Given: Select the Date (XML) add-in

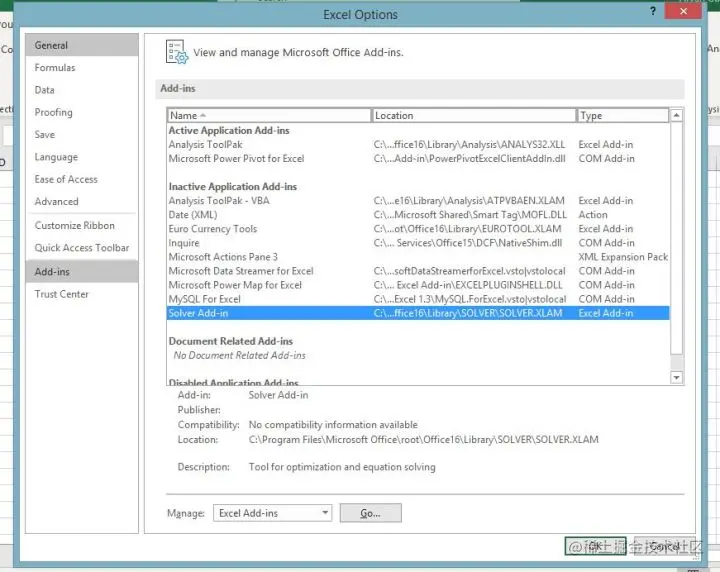Looking at the screenshot, I should click(x=418, y=215).
